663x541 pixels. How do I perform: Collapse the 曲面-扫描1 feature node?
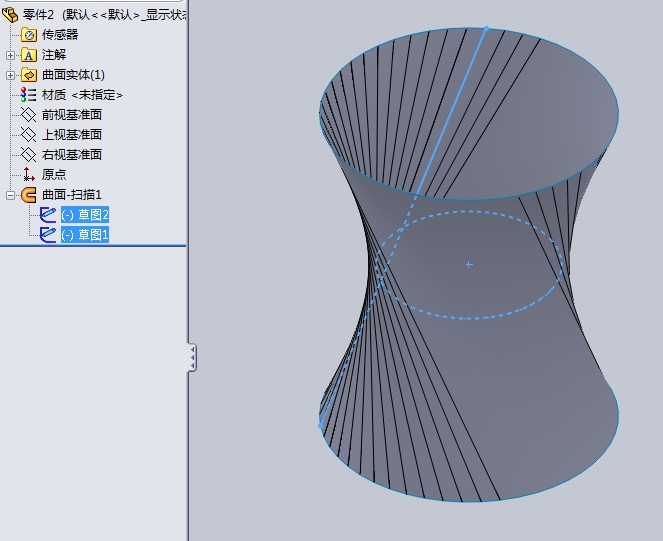10,195
